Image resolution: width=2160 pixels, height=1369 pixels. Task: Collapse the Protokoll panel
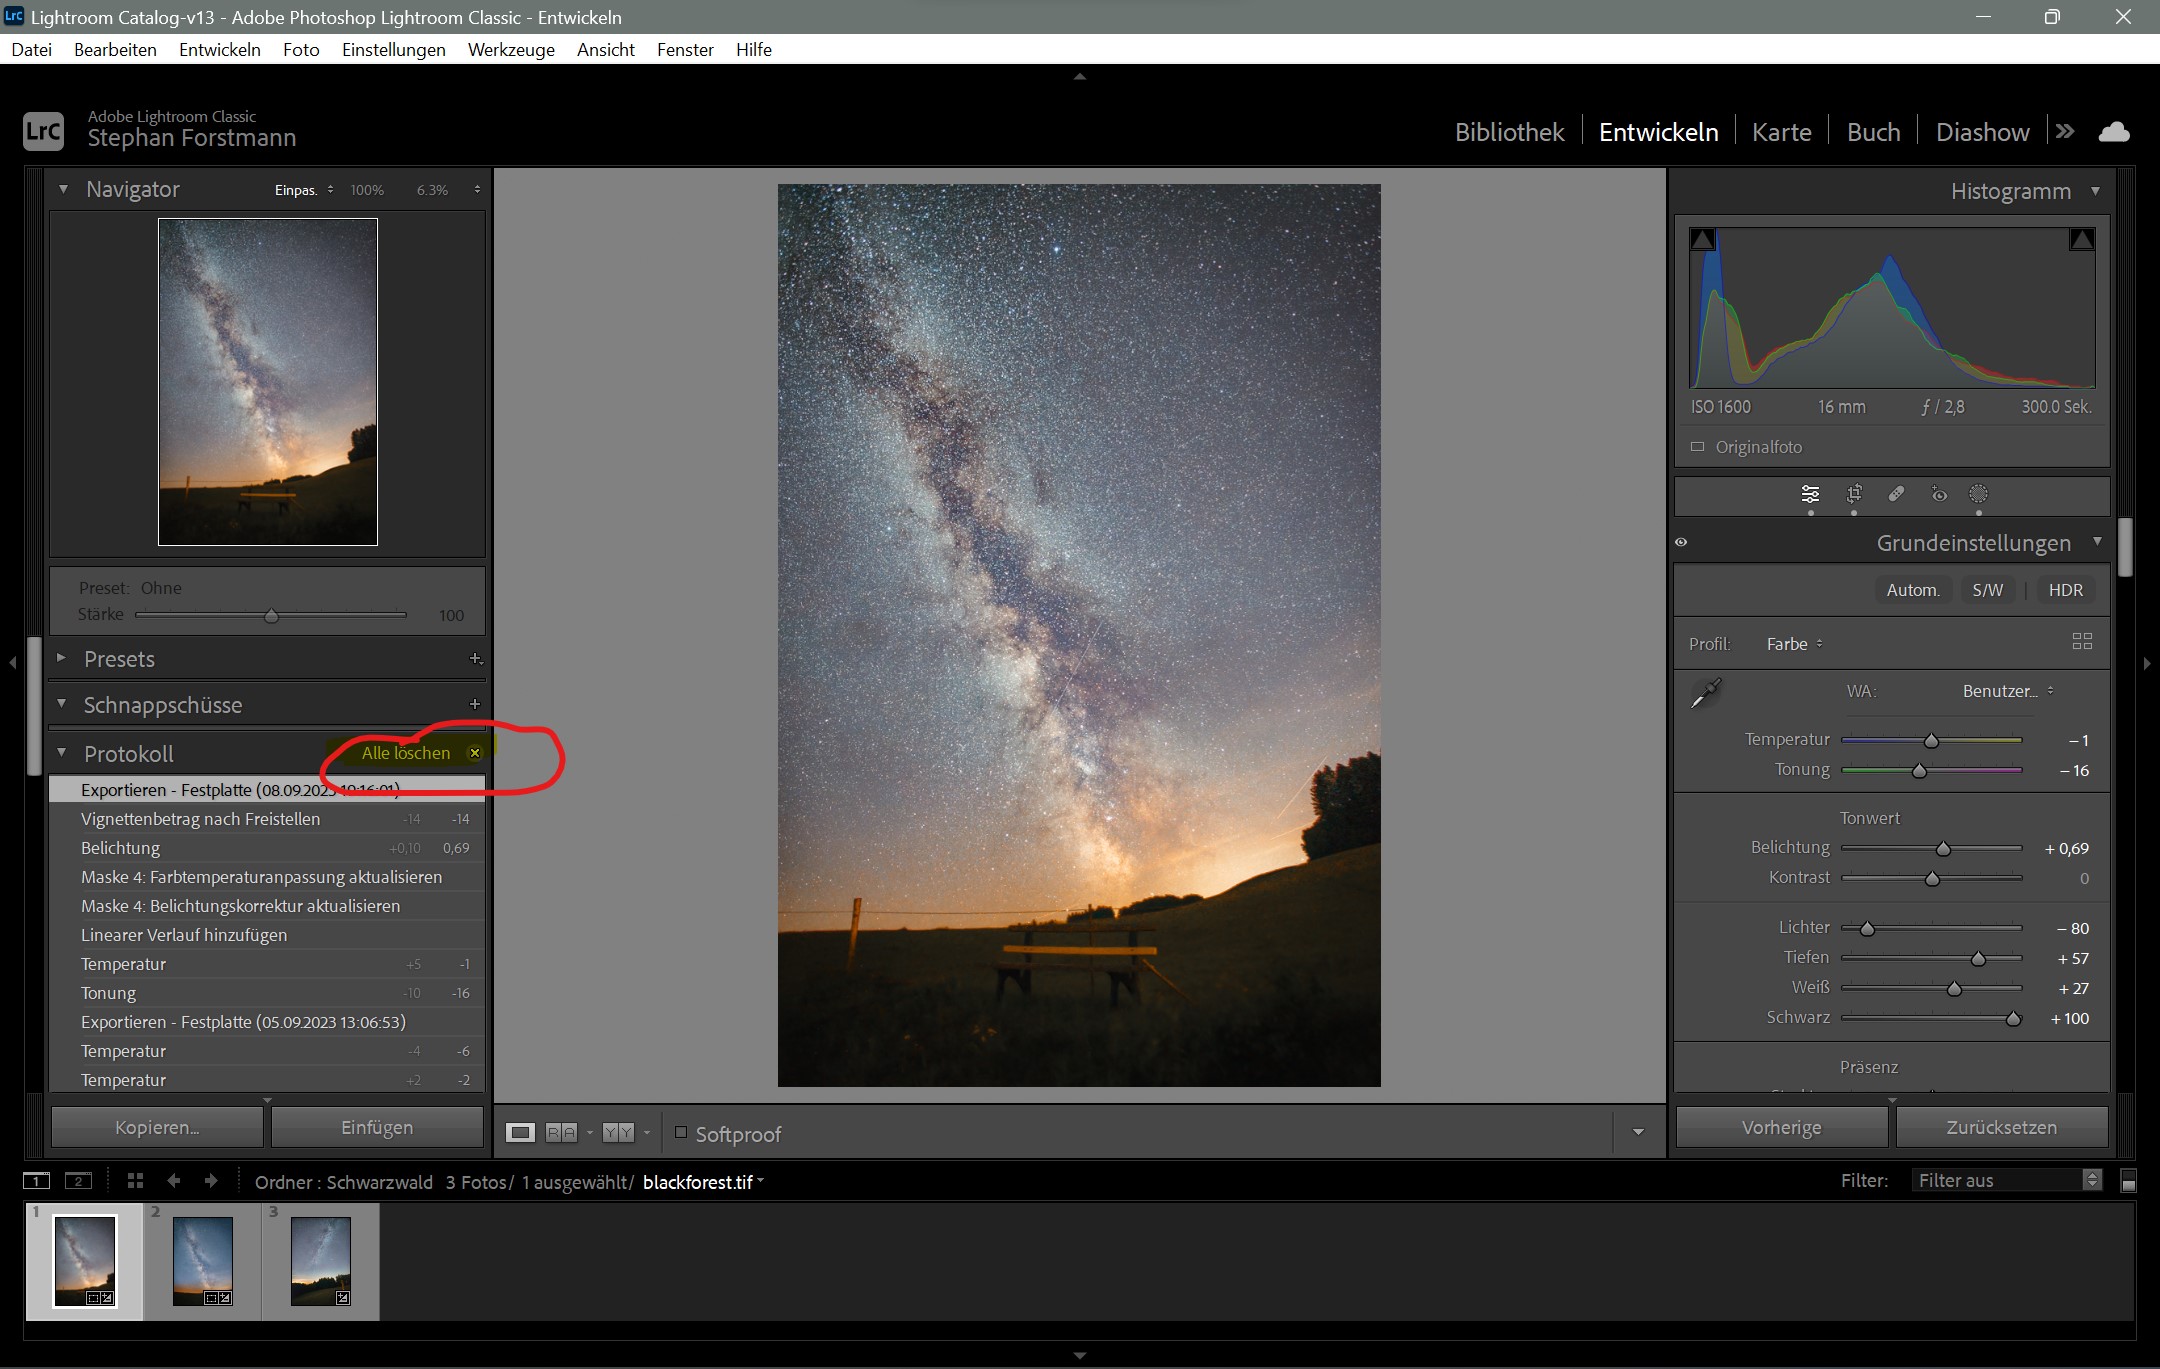point(61,752)
